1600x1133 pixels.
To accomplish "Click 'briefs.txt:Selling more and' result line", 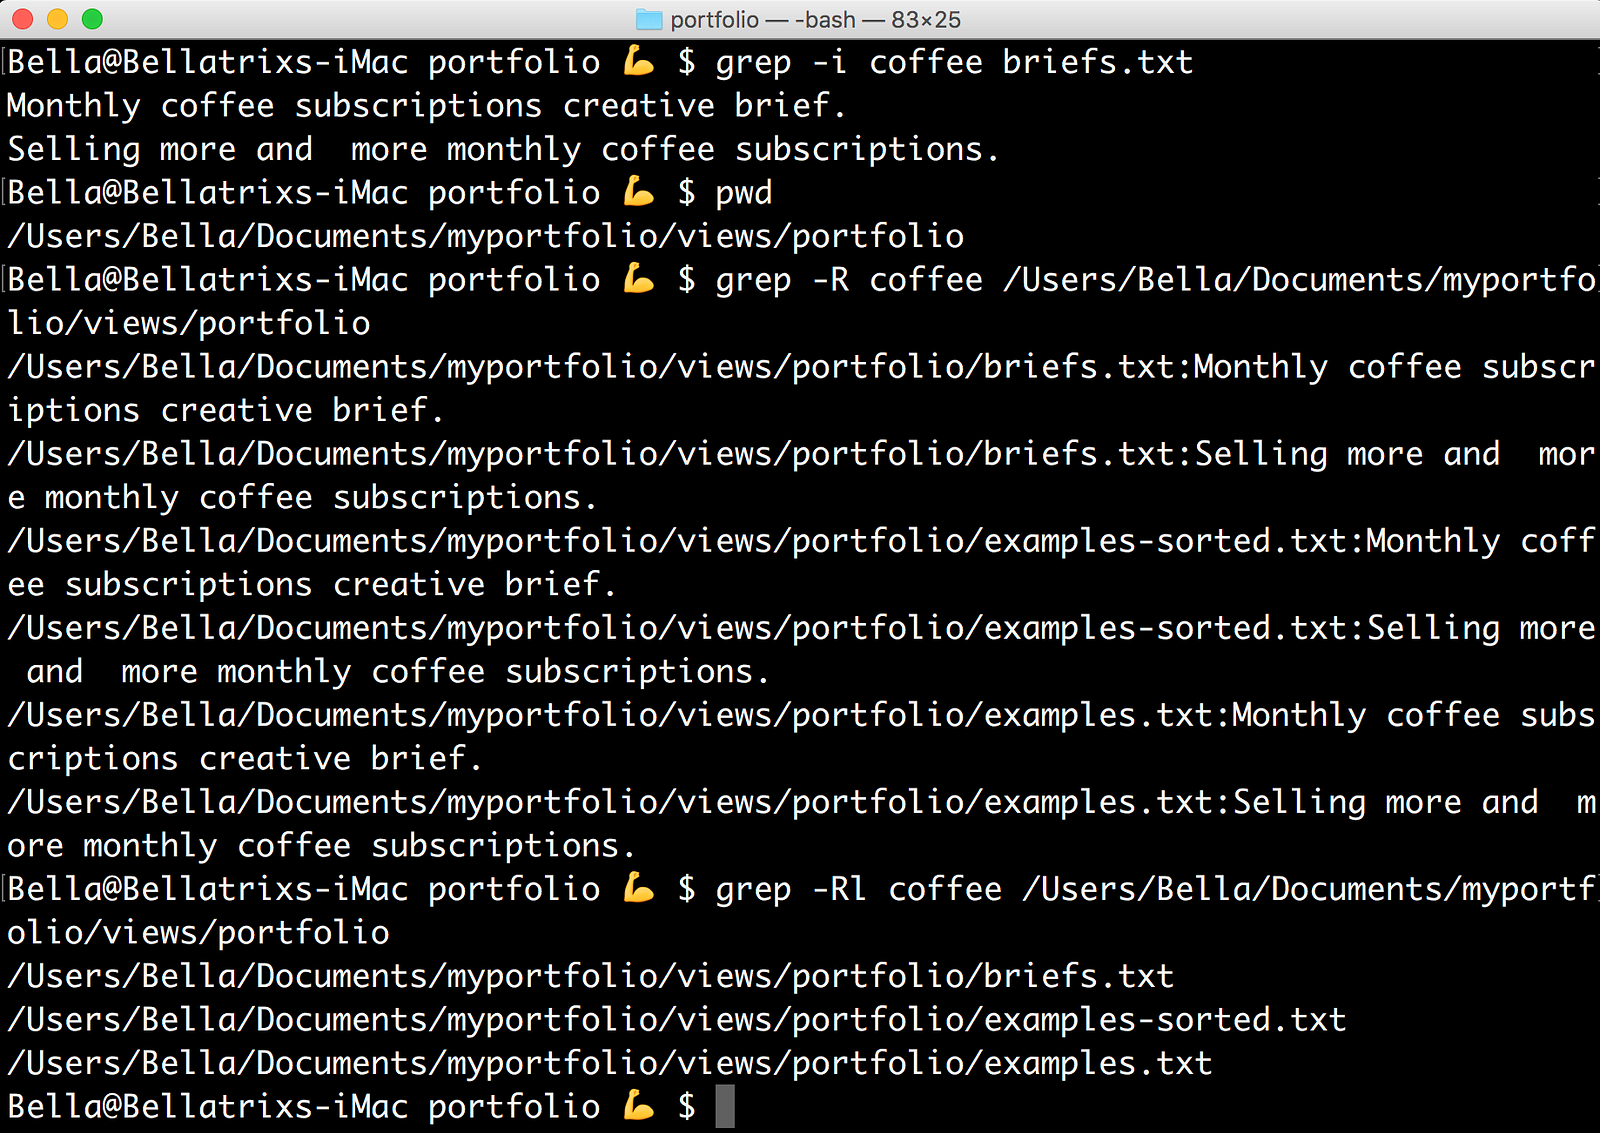I will 801,454.
